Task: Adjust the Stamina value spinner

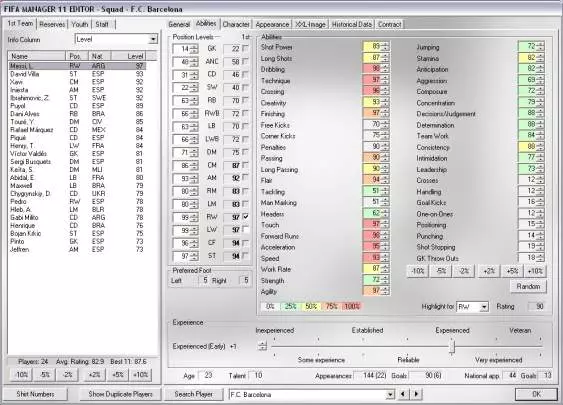Action: coord(540,57)
